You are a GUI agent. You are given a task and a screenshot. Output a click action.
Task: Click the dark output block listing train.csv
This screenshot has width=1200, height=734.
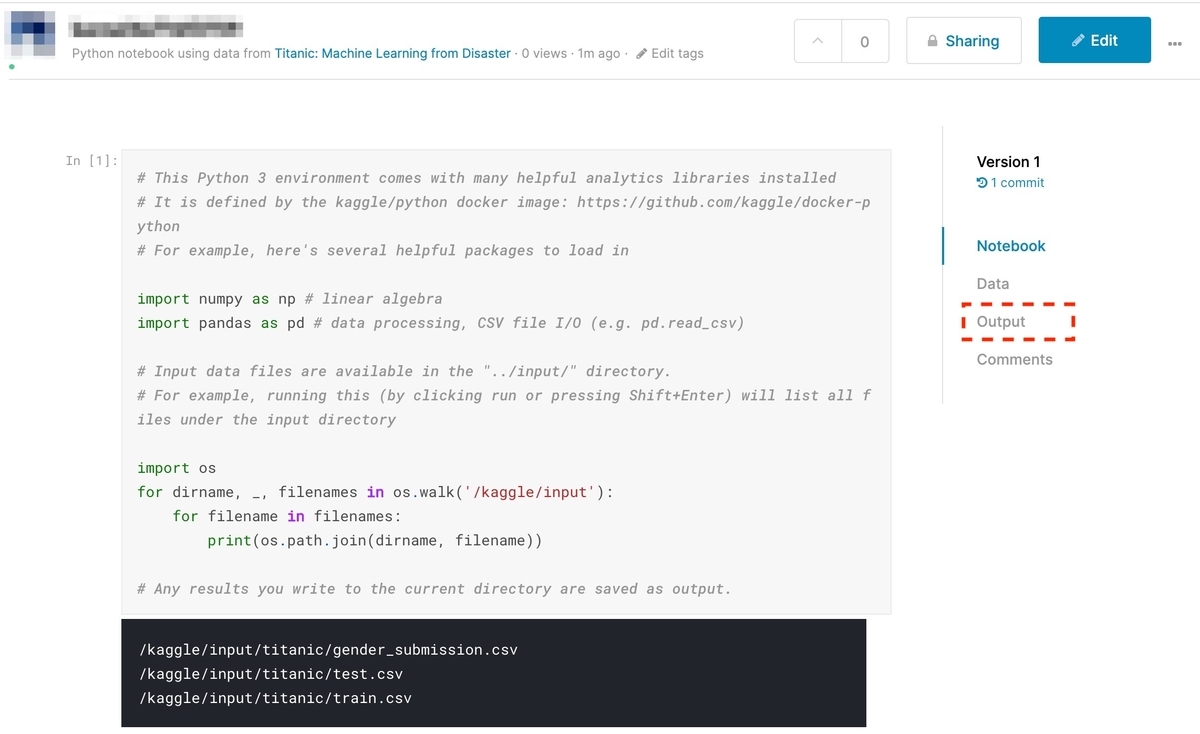pos(494,673)
